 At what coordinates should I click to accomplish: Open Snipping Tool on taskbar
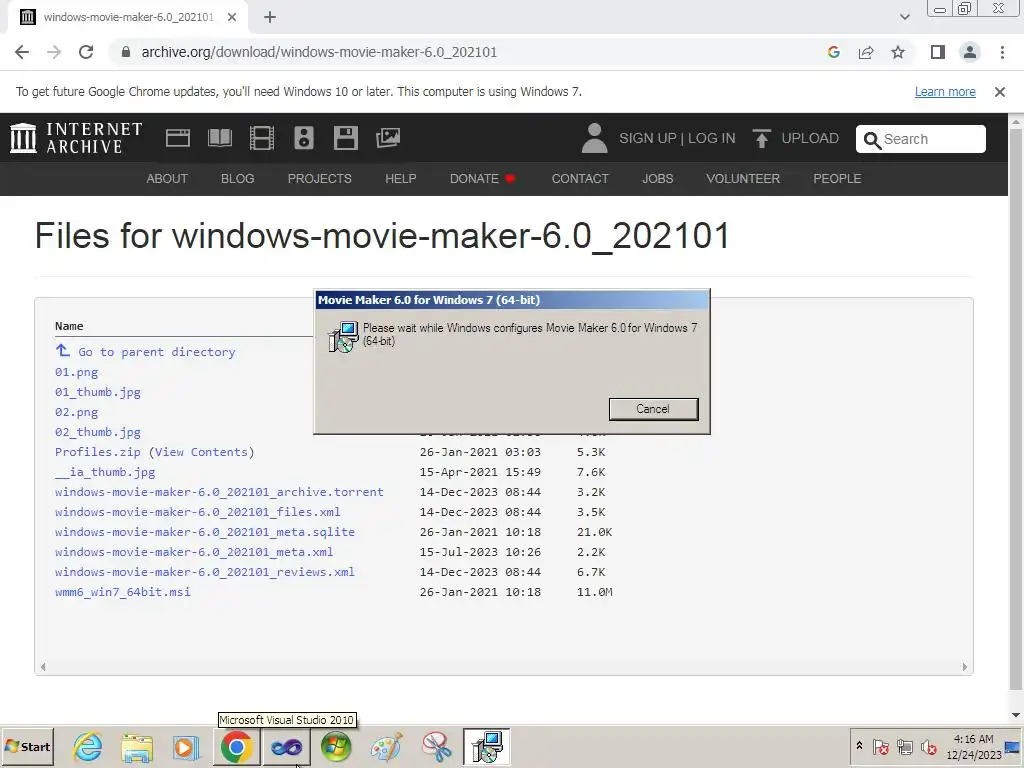(436, 746)
